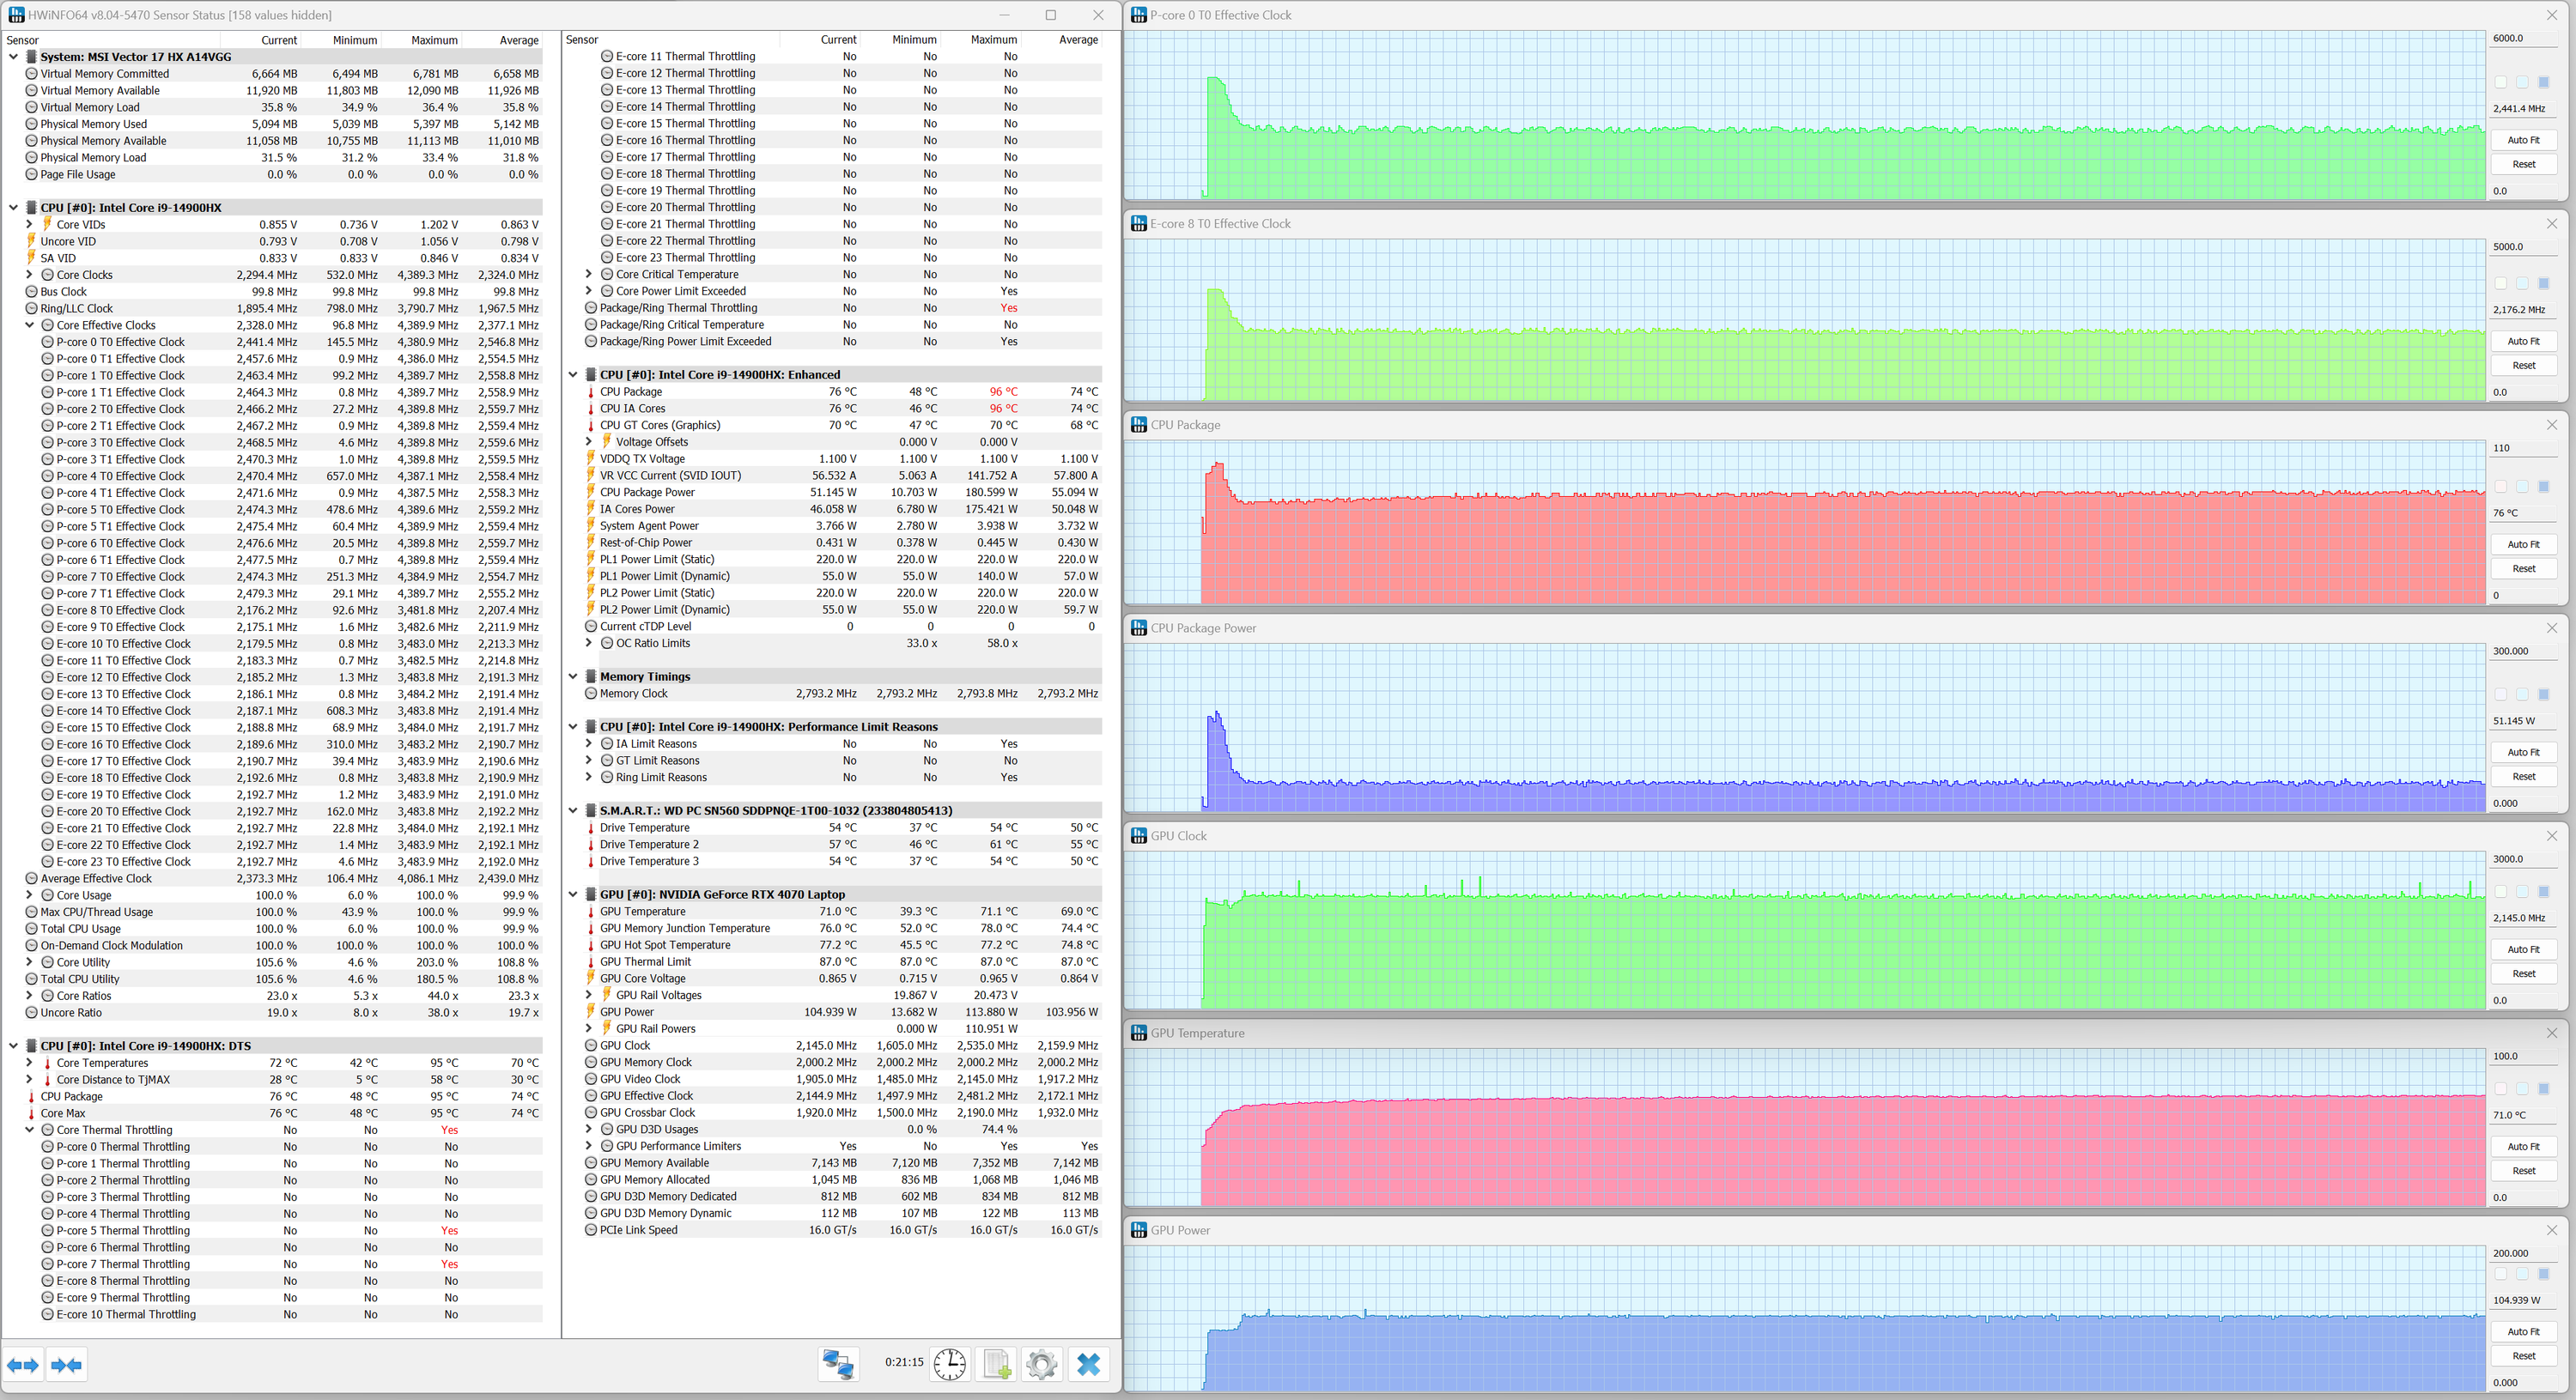Click the Maximum column header in left panel

[x=434, y=40]
